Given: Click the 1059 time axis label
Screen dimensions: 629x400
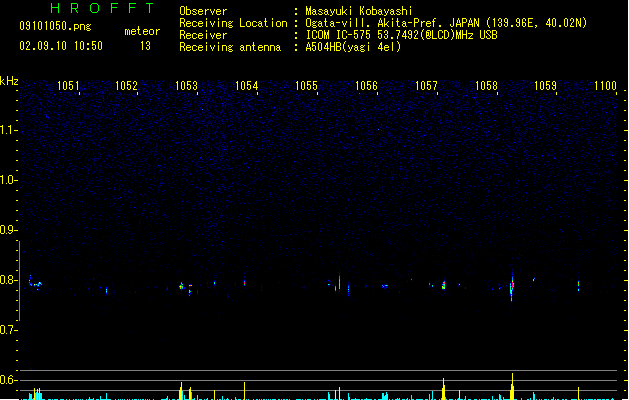Looking at the screenshot, I should tap(546, 86).
